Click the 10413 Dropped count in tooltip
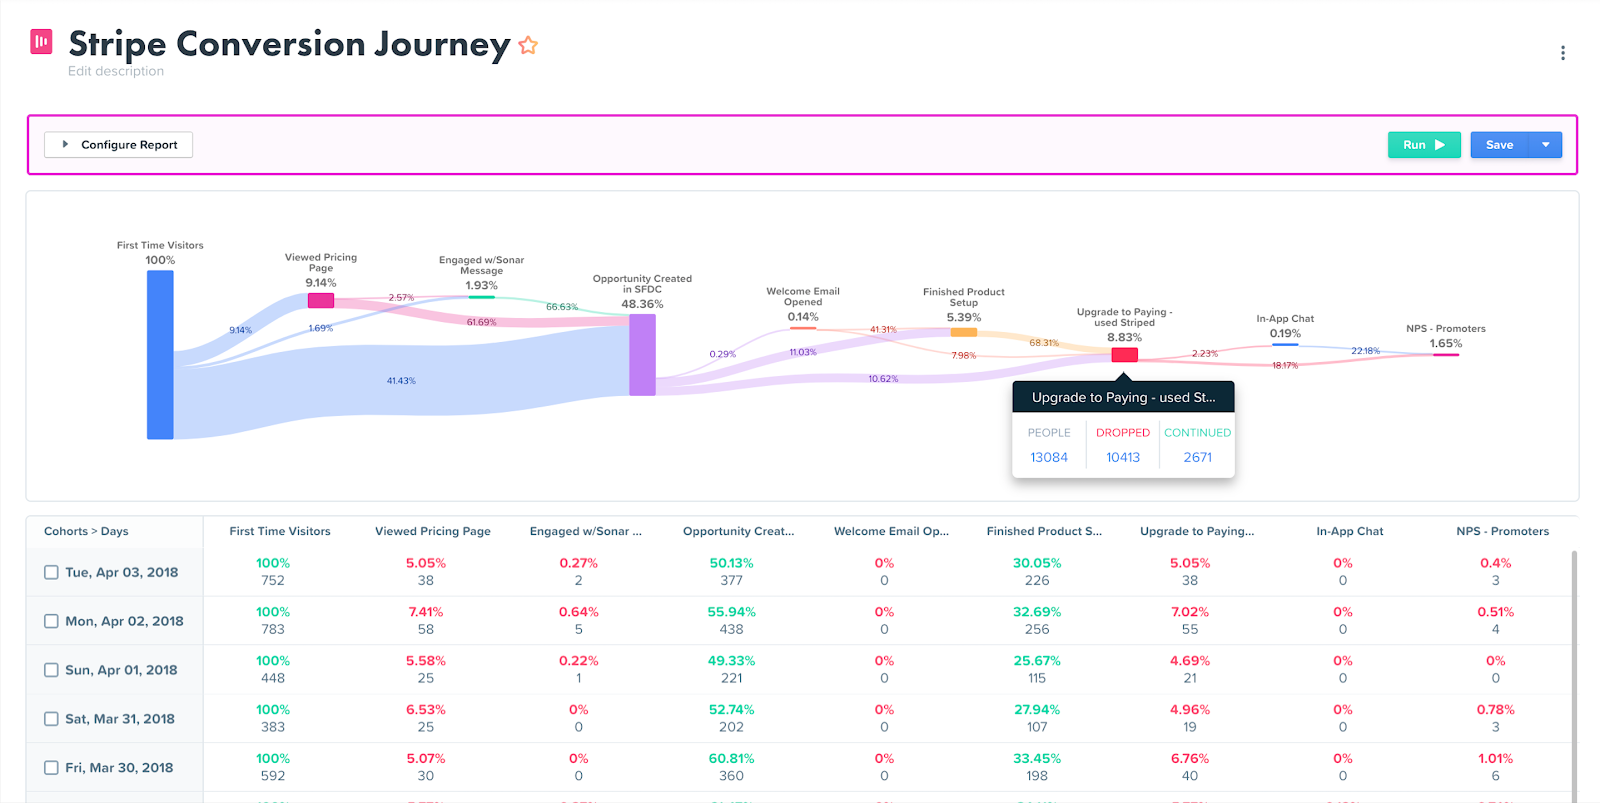This screenshot has width=1600, height=803. tap(1123, 457)
